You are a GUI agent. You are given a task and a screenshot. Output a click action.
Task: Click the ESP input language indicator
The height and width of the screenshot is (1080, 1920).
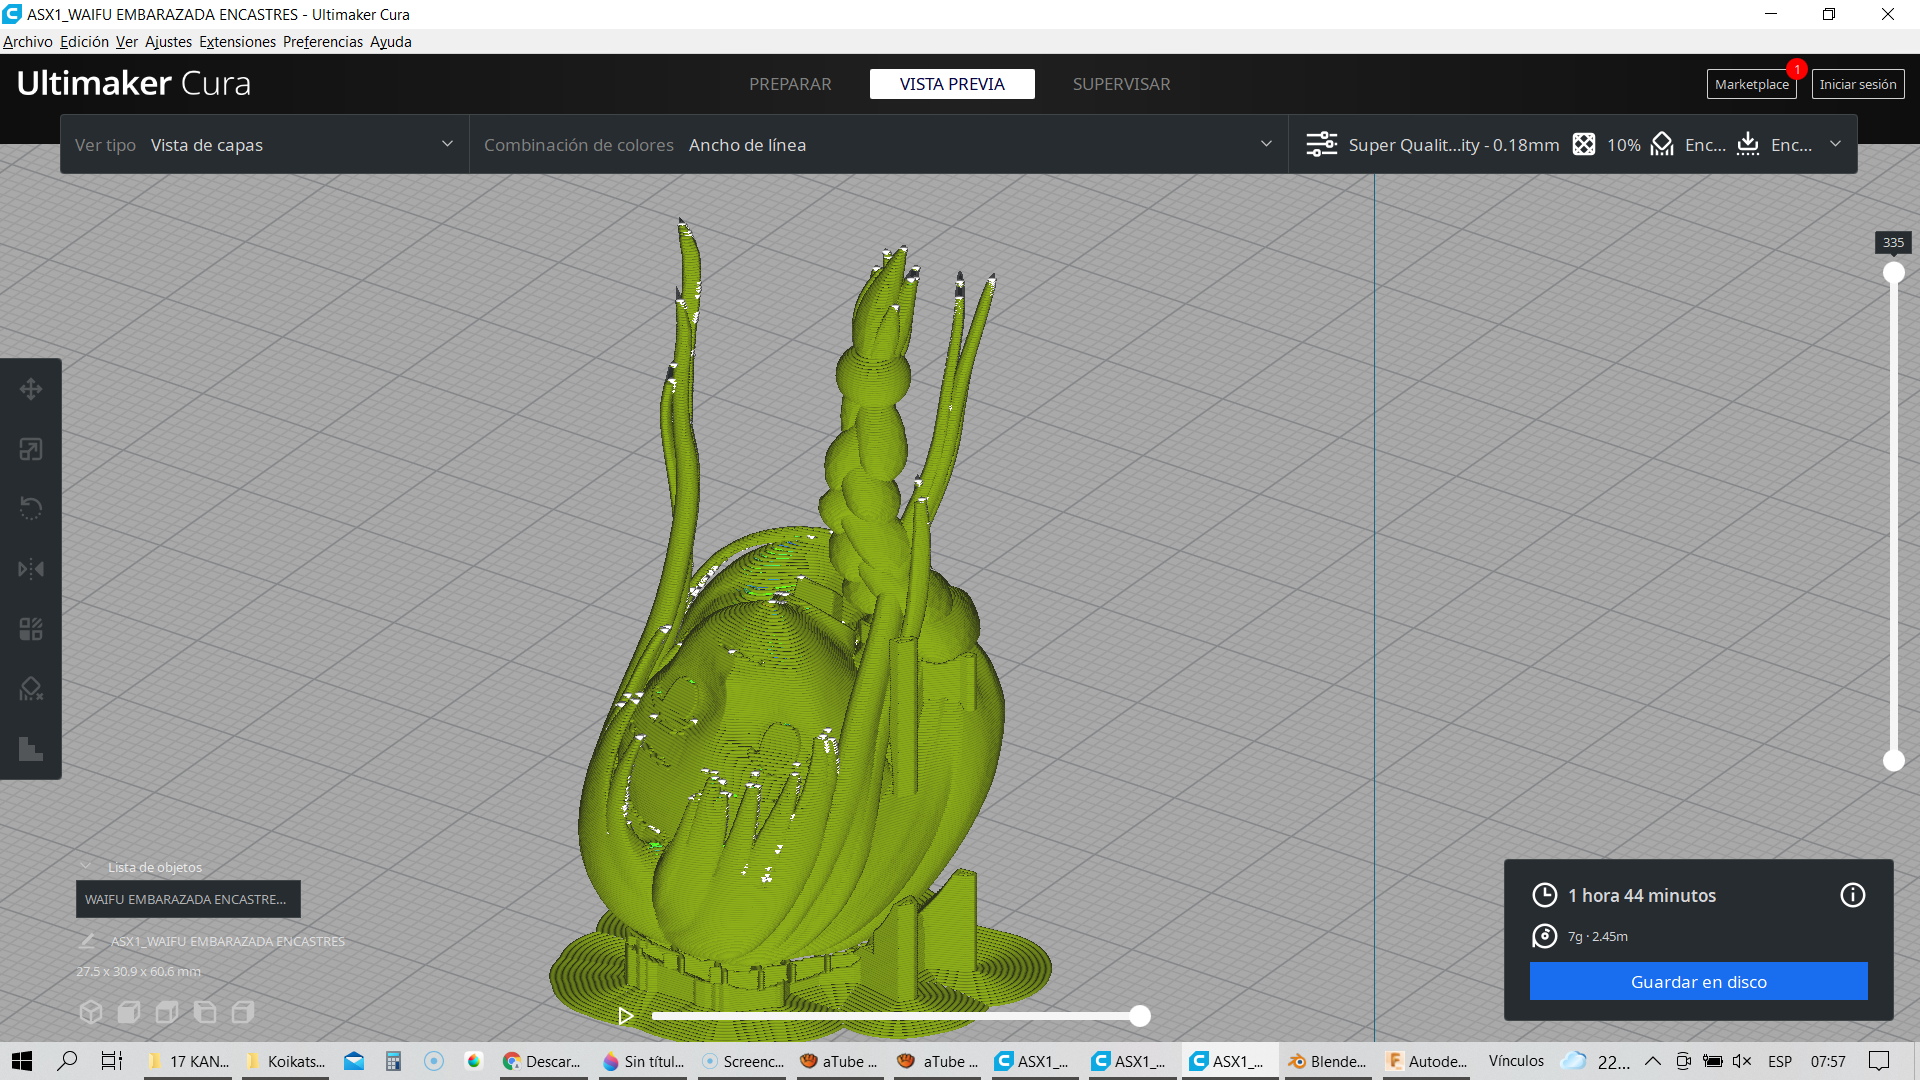[1780, 1061]
